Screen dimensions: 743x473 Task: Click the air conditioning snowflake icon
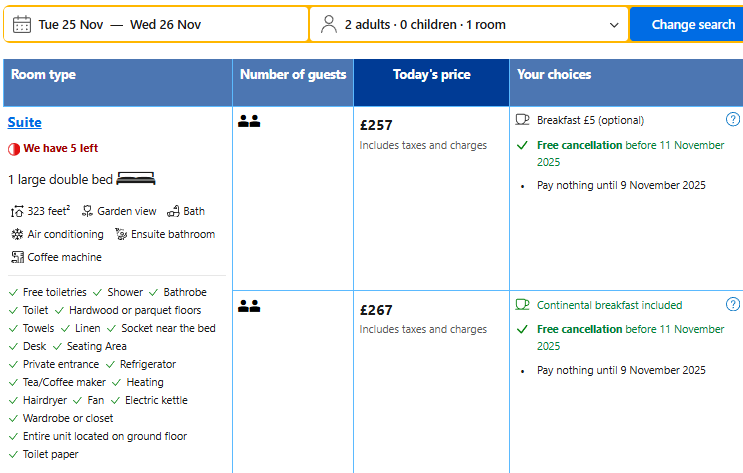coord(17,234)
